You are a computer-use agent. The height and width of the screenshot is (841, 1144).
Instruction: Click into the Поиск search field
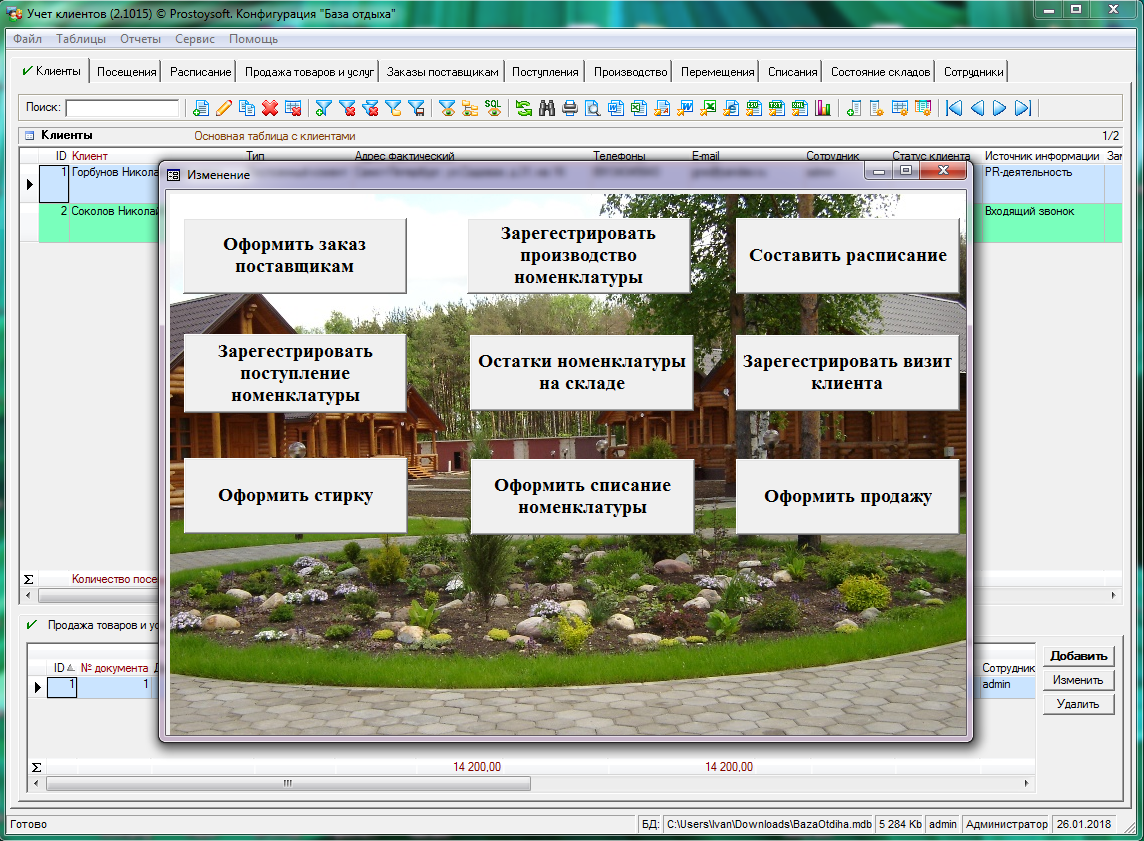[122, 108]
